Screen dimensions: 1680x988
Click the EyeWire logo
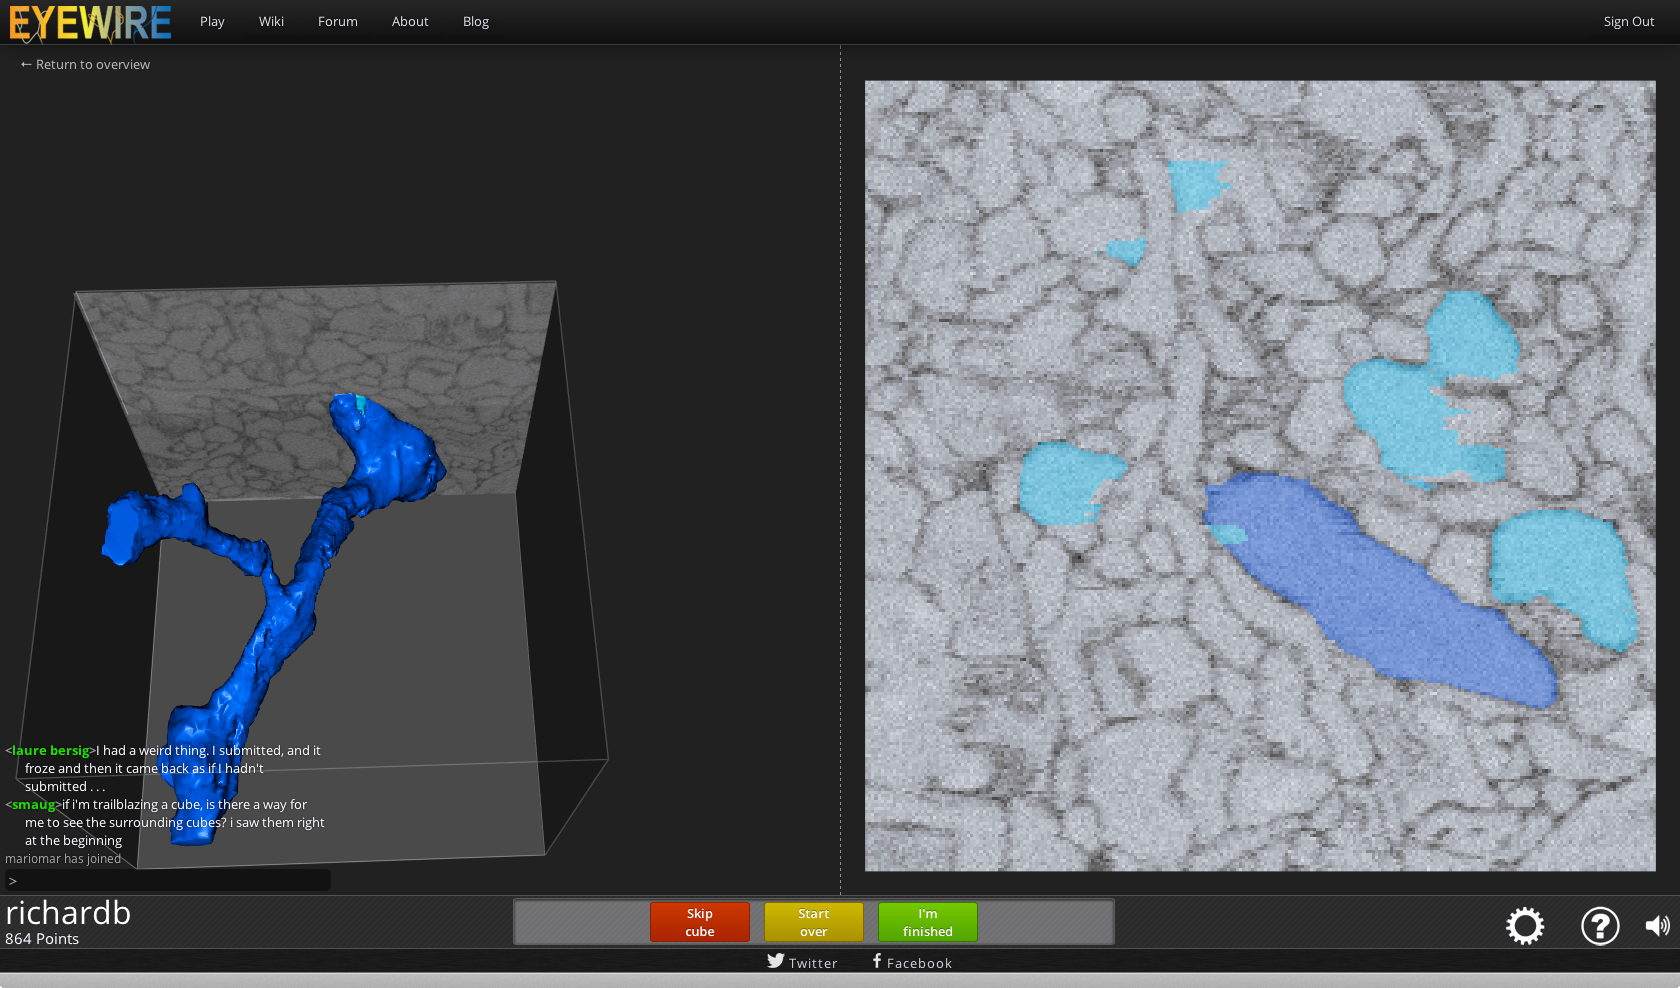90,22
